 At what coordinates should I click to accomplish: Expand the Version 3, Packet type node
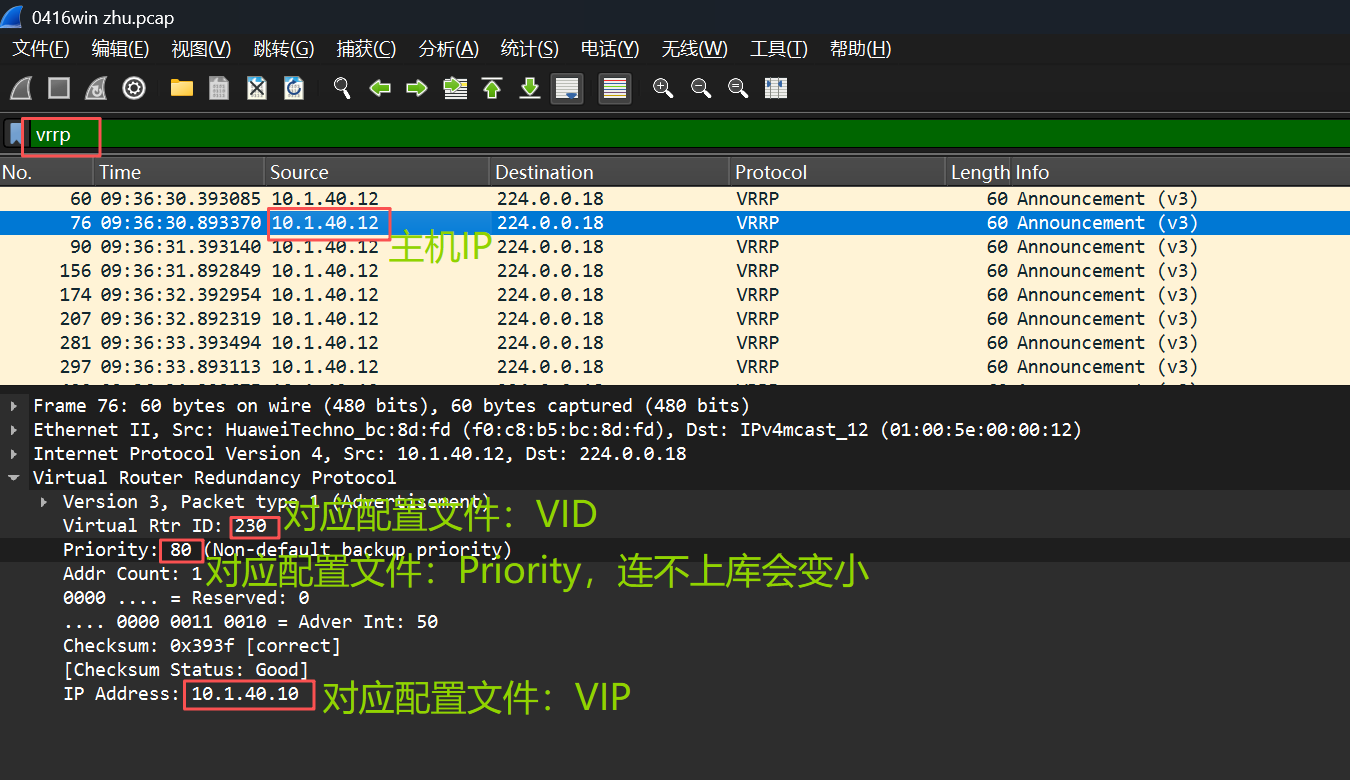[x=44, y=502]
